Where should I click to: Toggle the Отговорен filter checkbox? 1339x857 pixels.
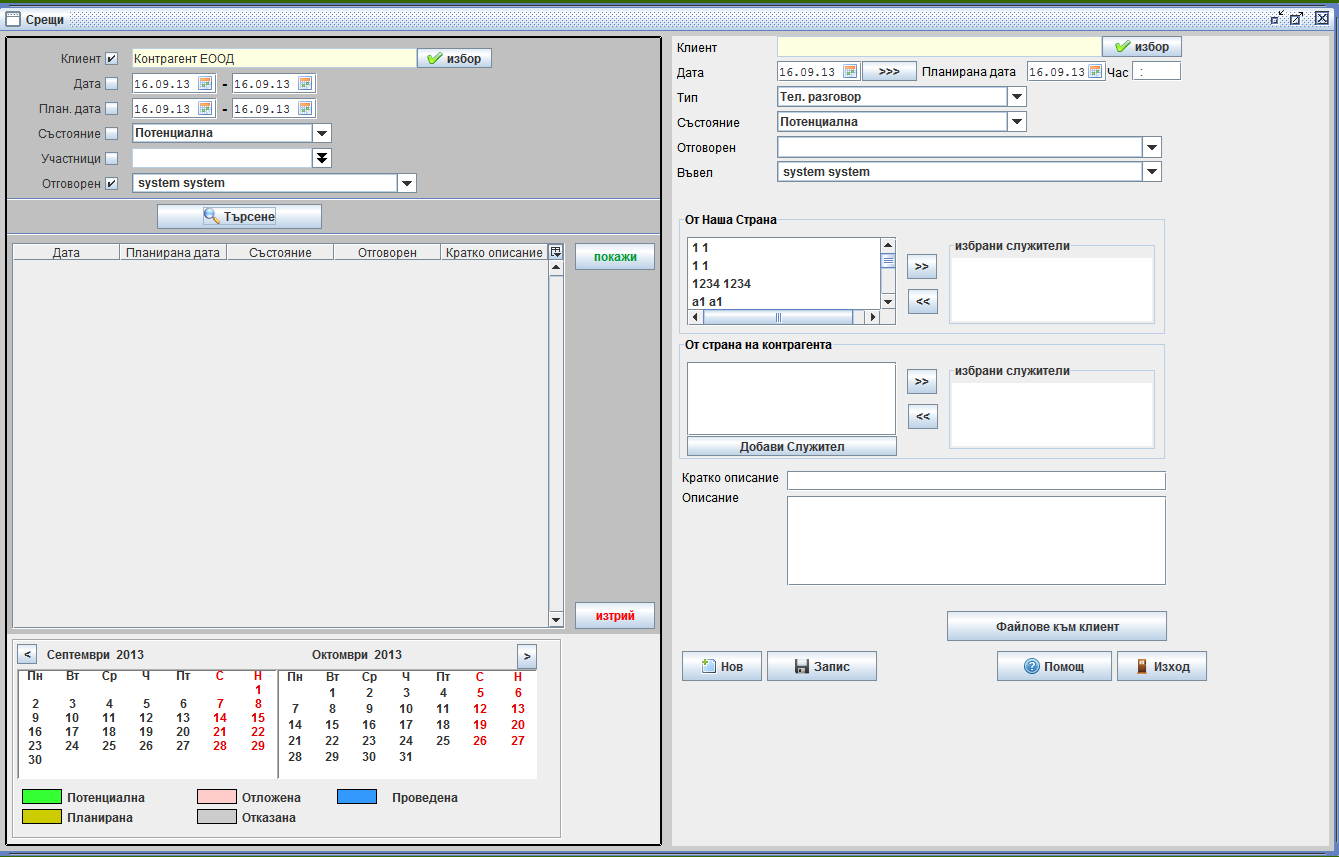[111, 183]
